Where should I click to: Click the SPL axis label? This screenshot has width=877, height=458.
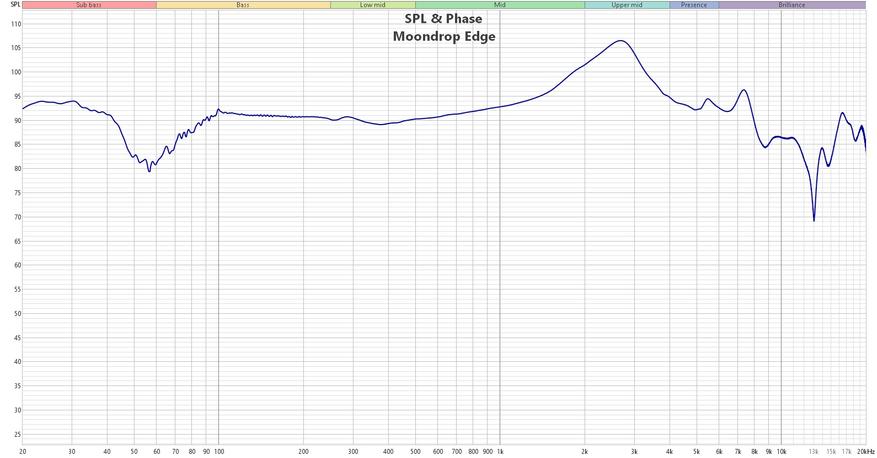[x=15, y=5]
